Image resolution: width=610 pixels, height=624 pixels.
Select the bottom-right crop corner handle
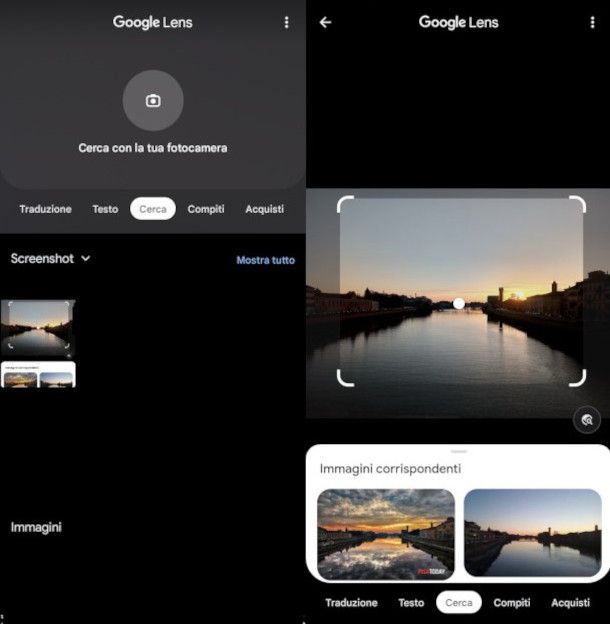pyautogui.click(x=577, y=378)
